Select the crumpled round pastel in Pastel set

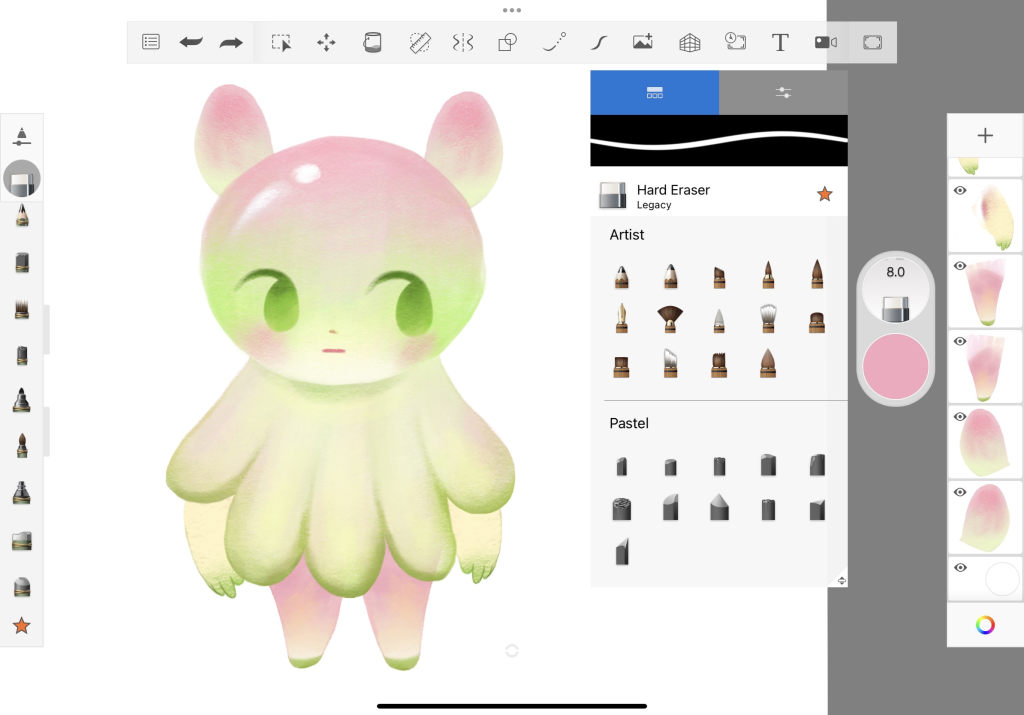coord(622,509)
